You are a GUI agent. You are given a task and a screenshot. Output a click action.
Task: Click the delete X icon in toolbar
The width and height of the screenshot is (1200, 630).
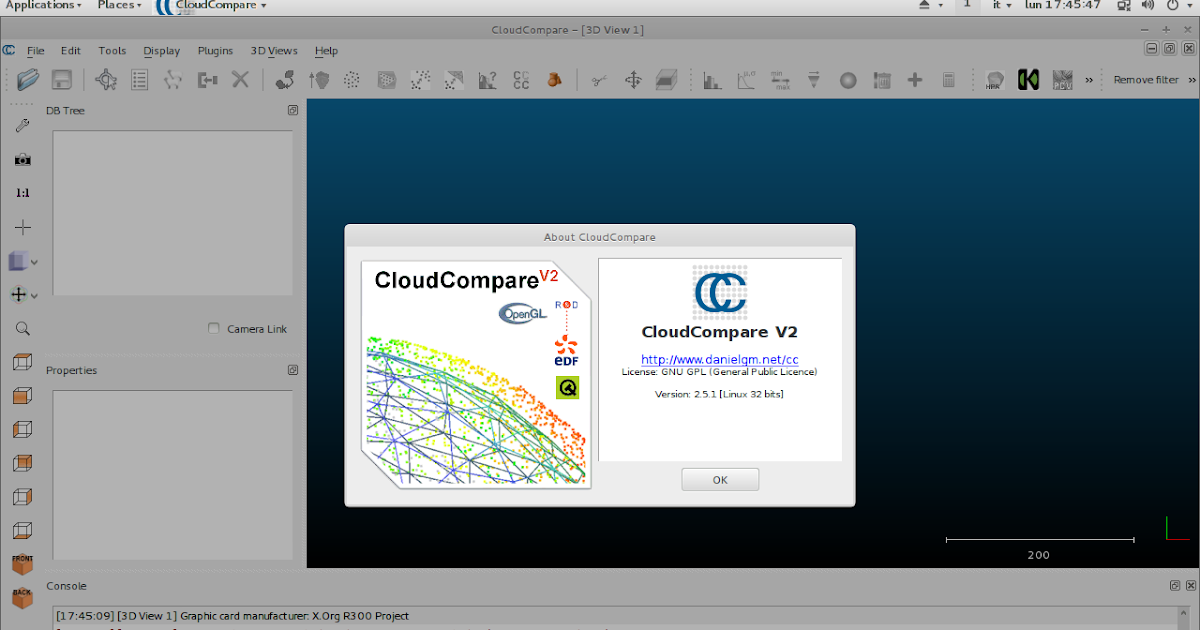(x=240, y=79)
